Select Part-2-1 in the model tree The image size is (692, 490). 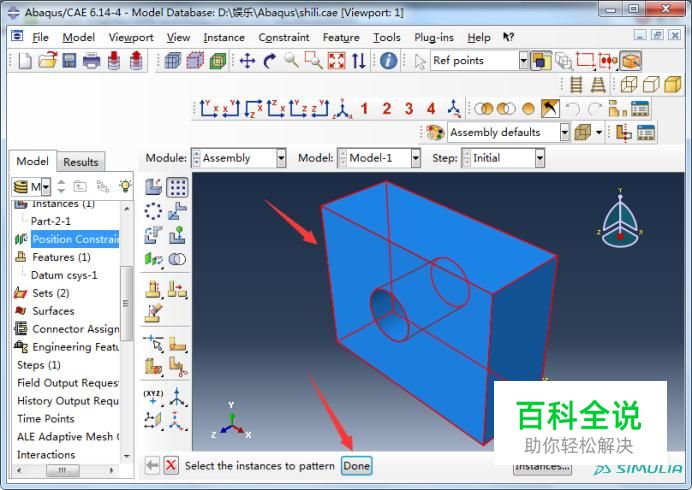pos(51,221)
